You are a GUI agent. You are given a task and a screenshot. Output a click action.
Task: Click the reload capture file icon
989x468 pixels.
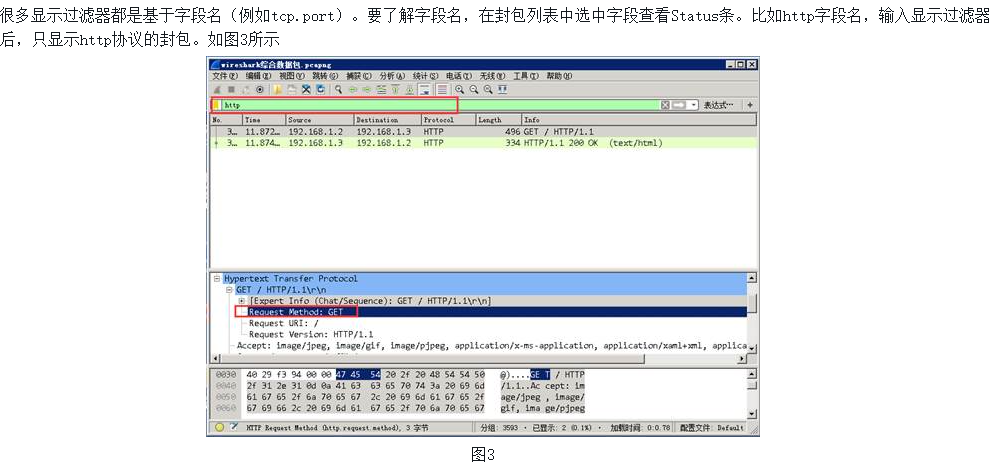(x=320, y=90)
